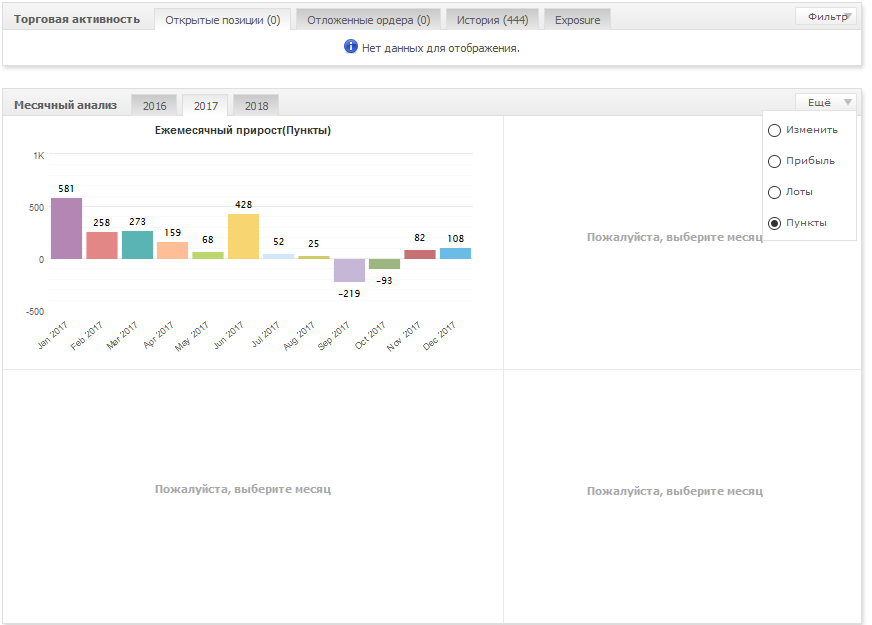Click the 1K y-axis label
Viewport: 872px width, 625px height.
[x=39, y=156]
